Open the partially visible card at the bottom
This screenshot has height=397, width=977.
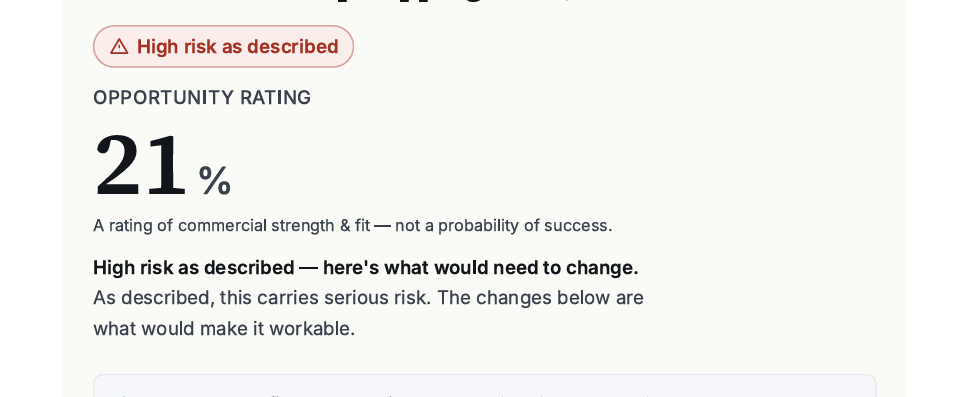(485, 386)
